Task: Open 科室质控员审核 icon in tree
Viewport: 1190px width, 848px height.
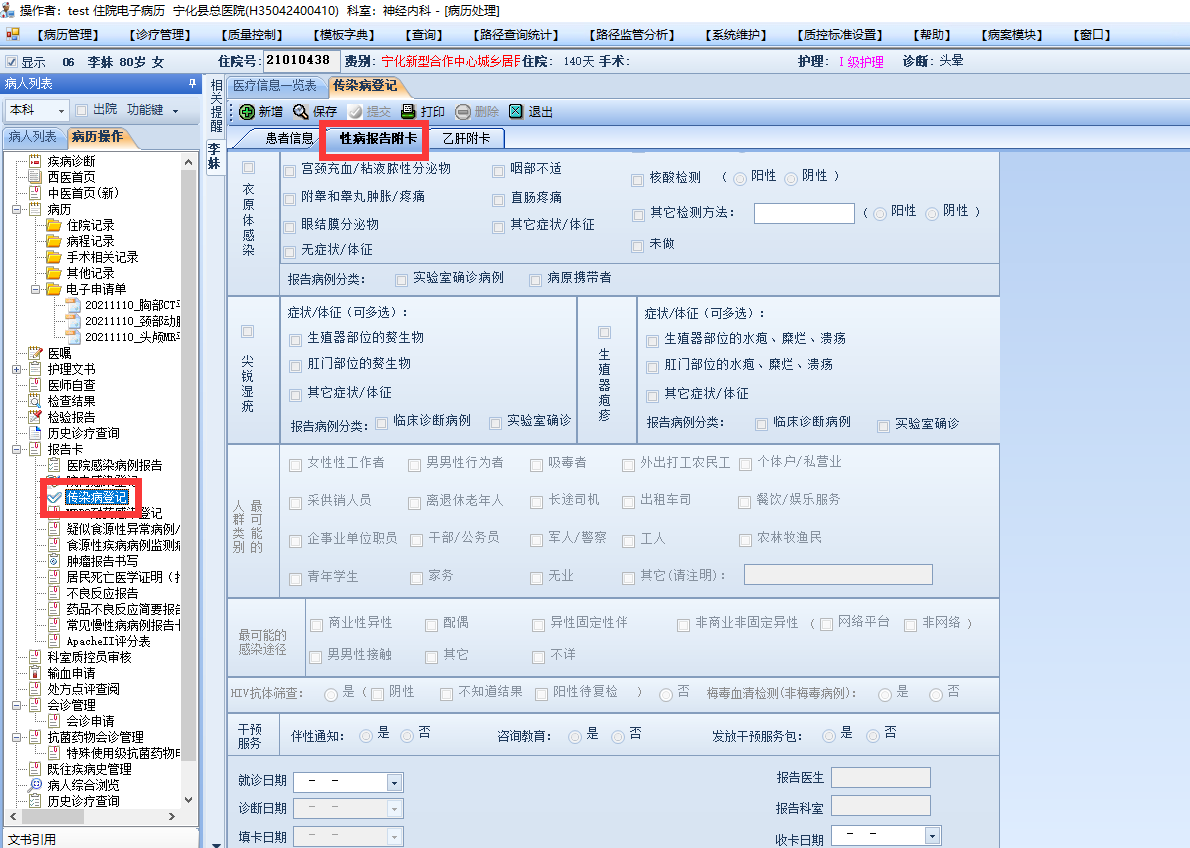Action: point(35,657)
